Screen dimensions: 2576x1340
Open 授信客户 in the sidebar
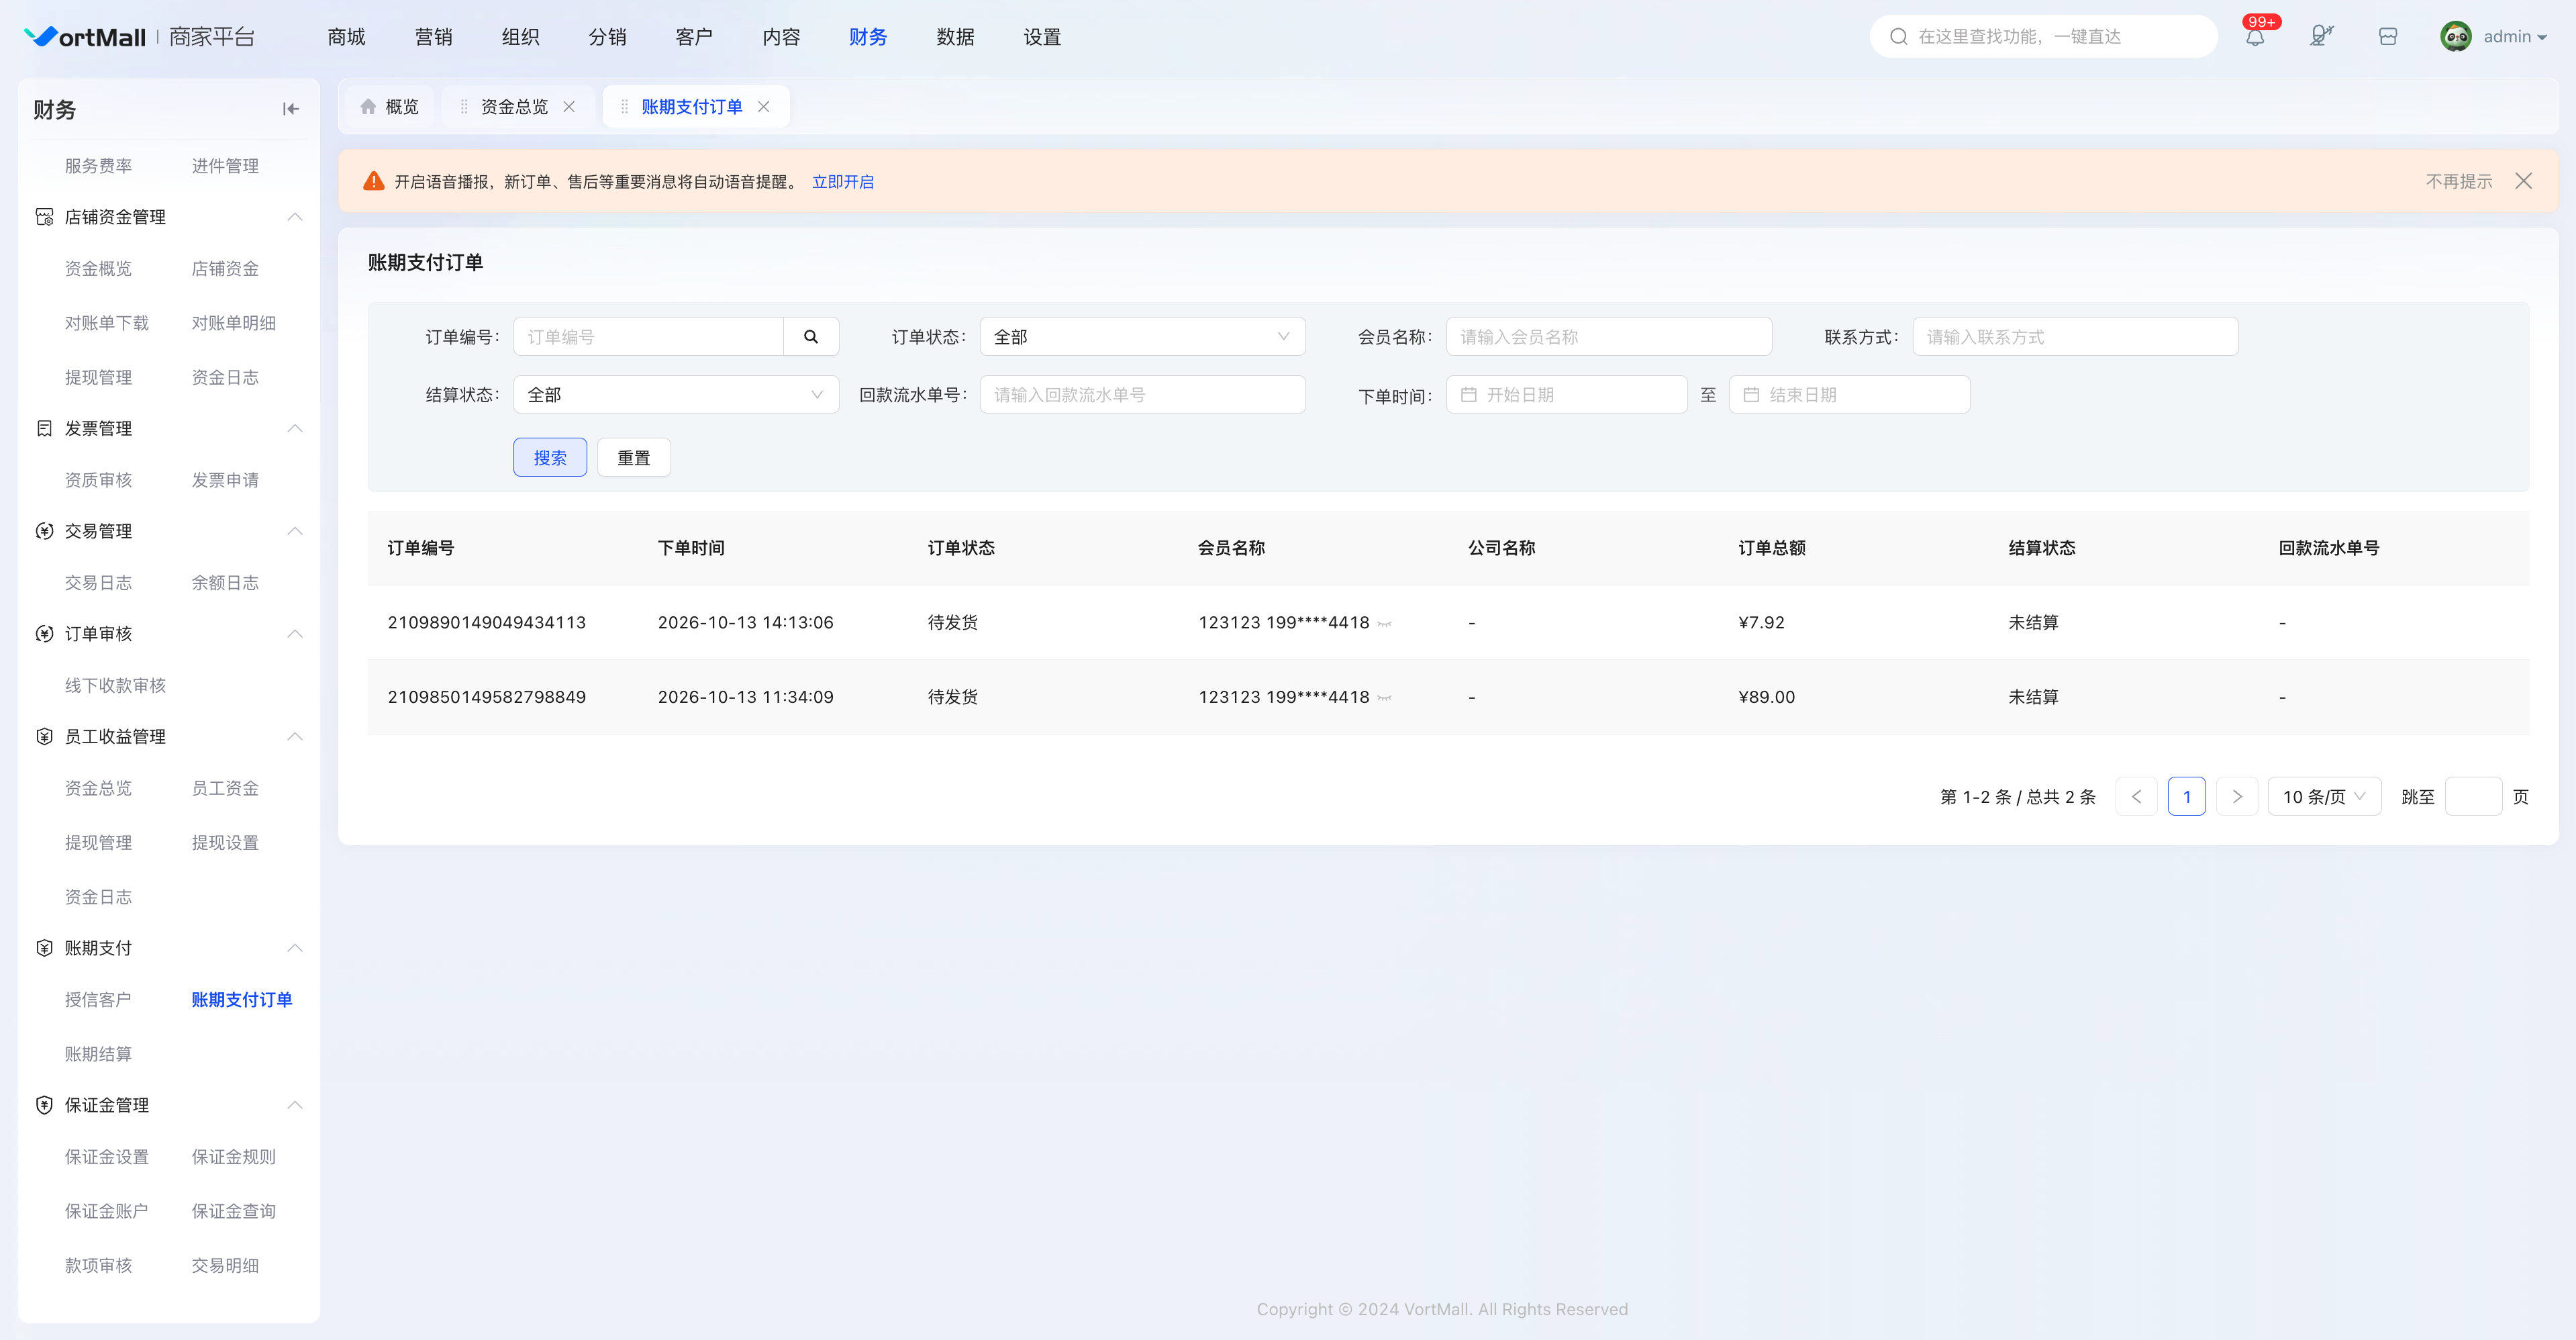[x=98, y=1000]
